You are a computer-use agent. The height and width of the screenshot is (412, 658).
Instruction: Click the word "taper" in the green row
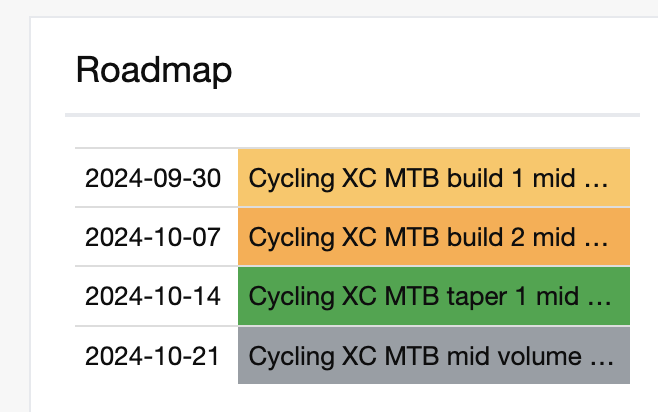[477, 298]
